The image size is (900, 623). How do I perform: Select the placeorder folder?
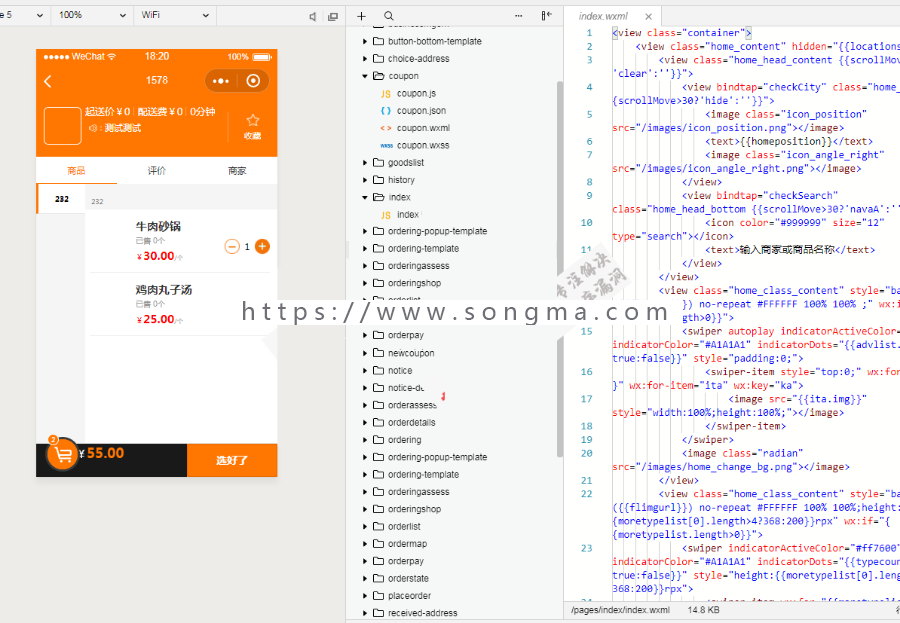pos(409,595)
